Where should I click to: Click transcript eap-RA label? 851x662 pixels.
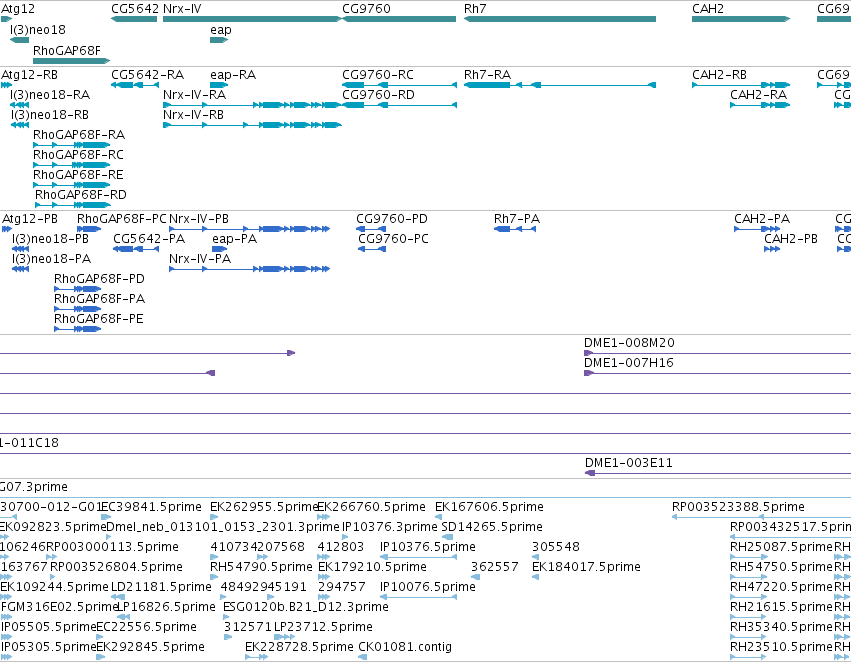click(233, 75)
